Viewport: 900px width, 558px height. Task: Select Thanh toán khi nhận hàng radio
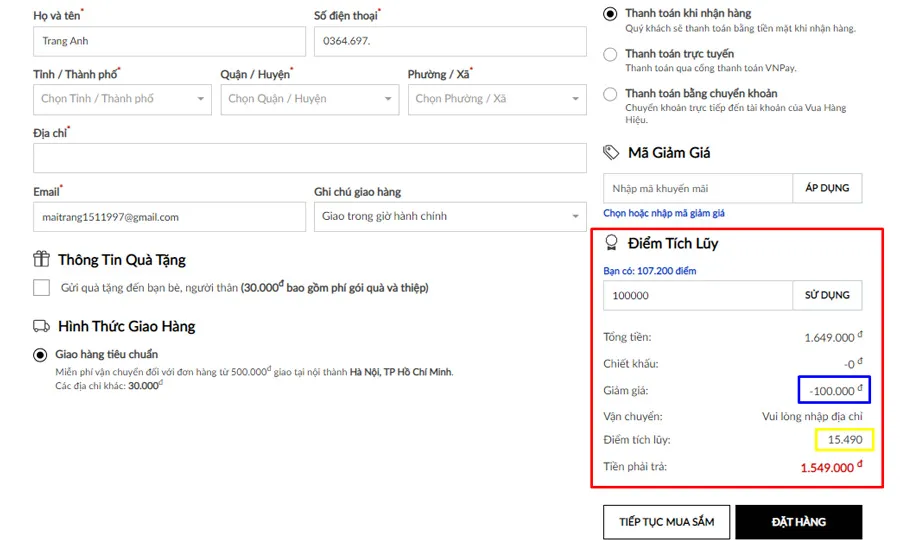point(610,14)
